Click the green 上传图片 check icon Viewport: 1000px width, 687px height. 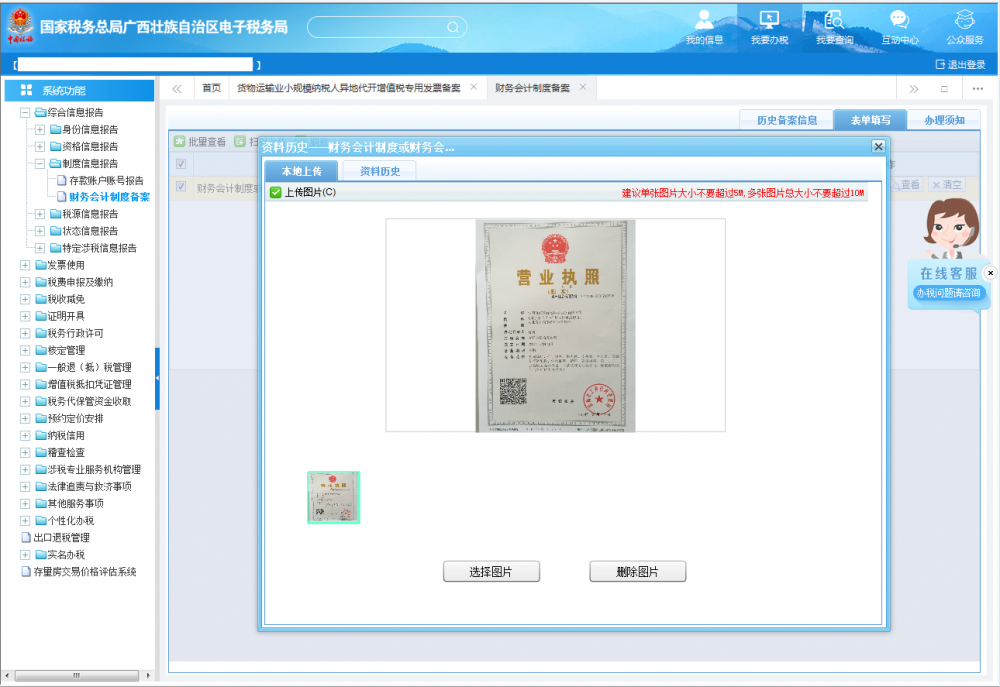coord(275,192)
